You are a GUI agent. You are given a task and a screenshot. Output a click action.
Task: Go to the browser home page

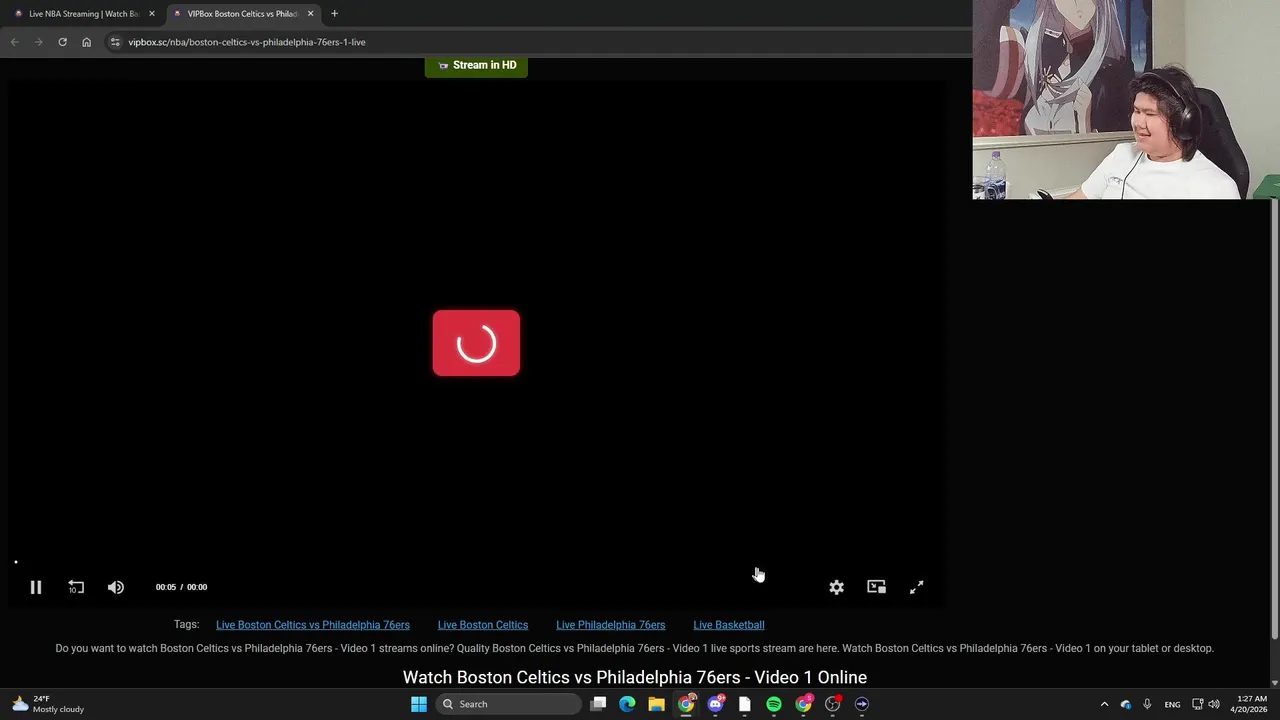click(x=86, y=42)
